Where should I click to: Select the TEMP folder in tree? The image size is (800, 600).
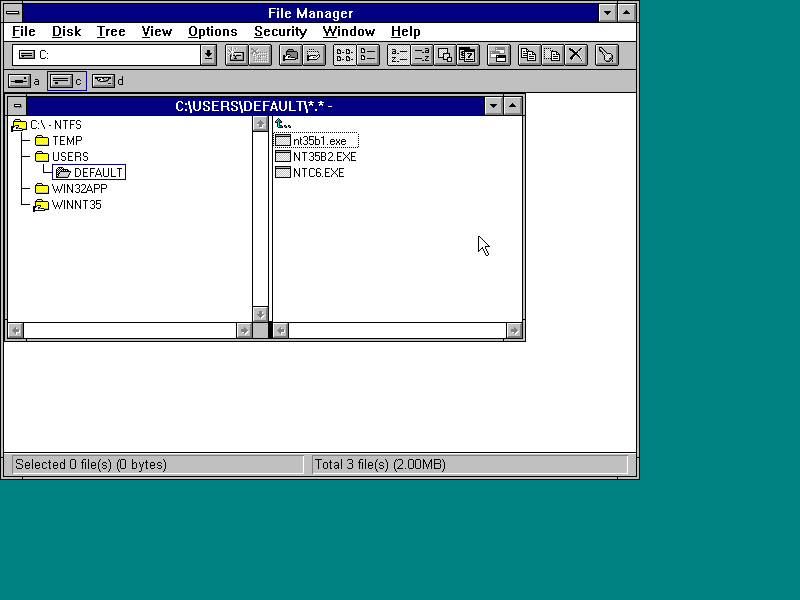[x=59, y=141]
